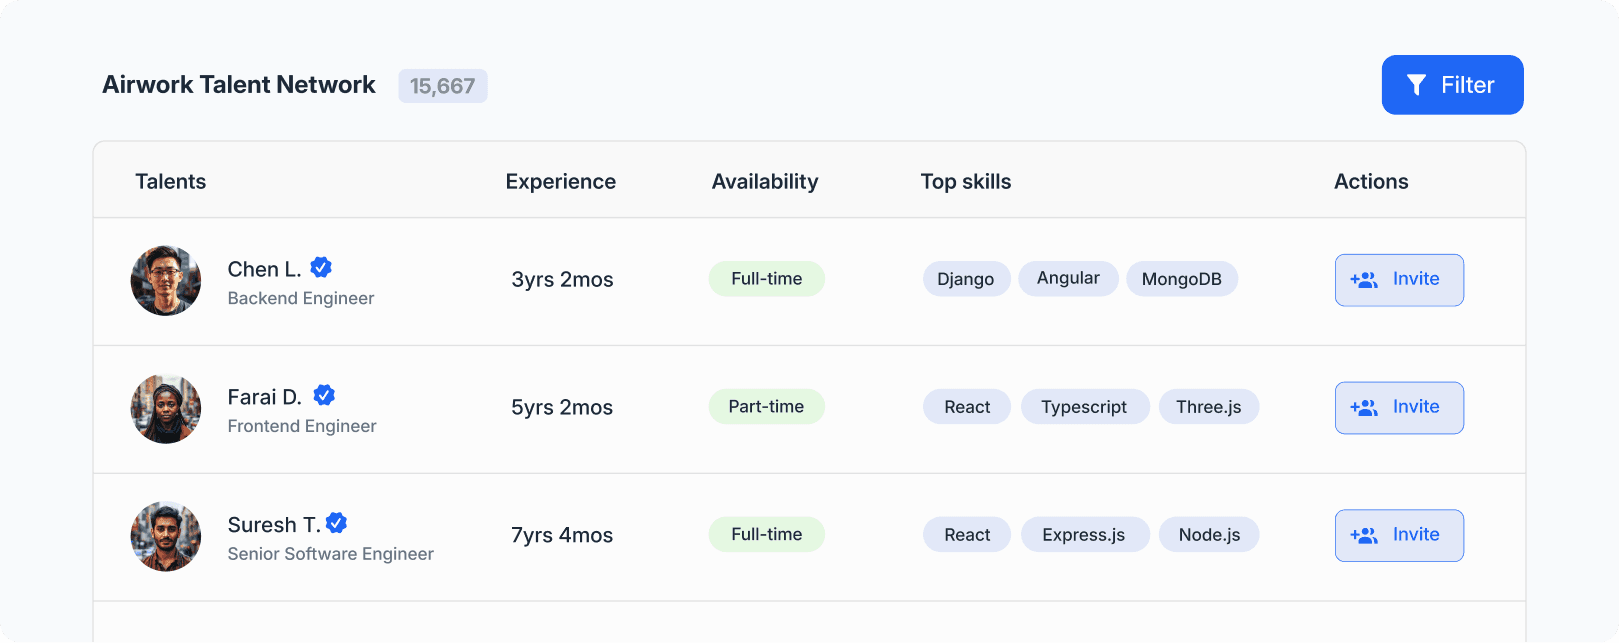Select the Django skill tag
Viewport: 1619px width, 643px height.
(x=966, y=279)
